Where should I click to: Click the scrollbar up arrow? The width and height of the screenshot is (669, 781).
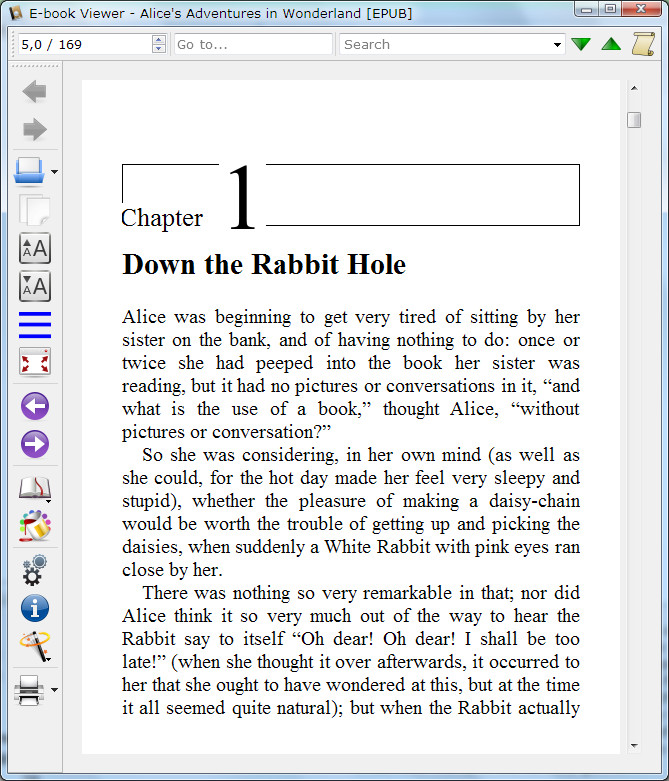click(x=634, y=88)
